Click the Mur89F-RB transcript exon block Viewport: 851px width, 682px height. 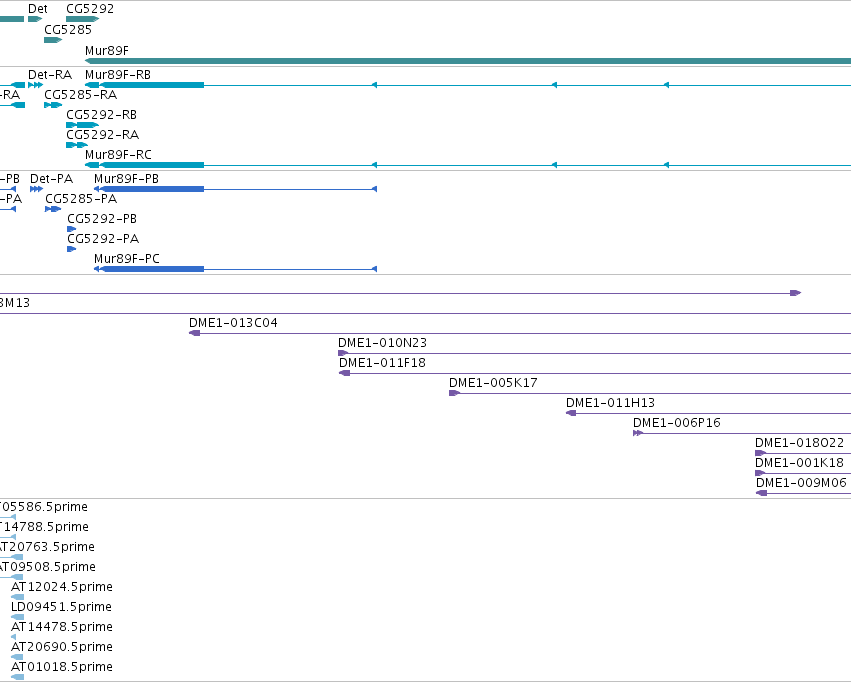[152, 85]
